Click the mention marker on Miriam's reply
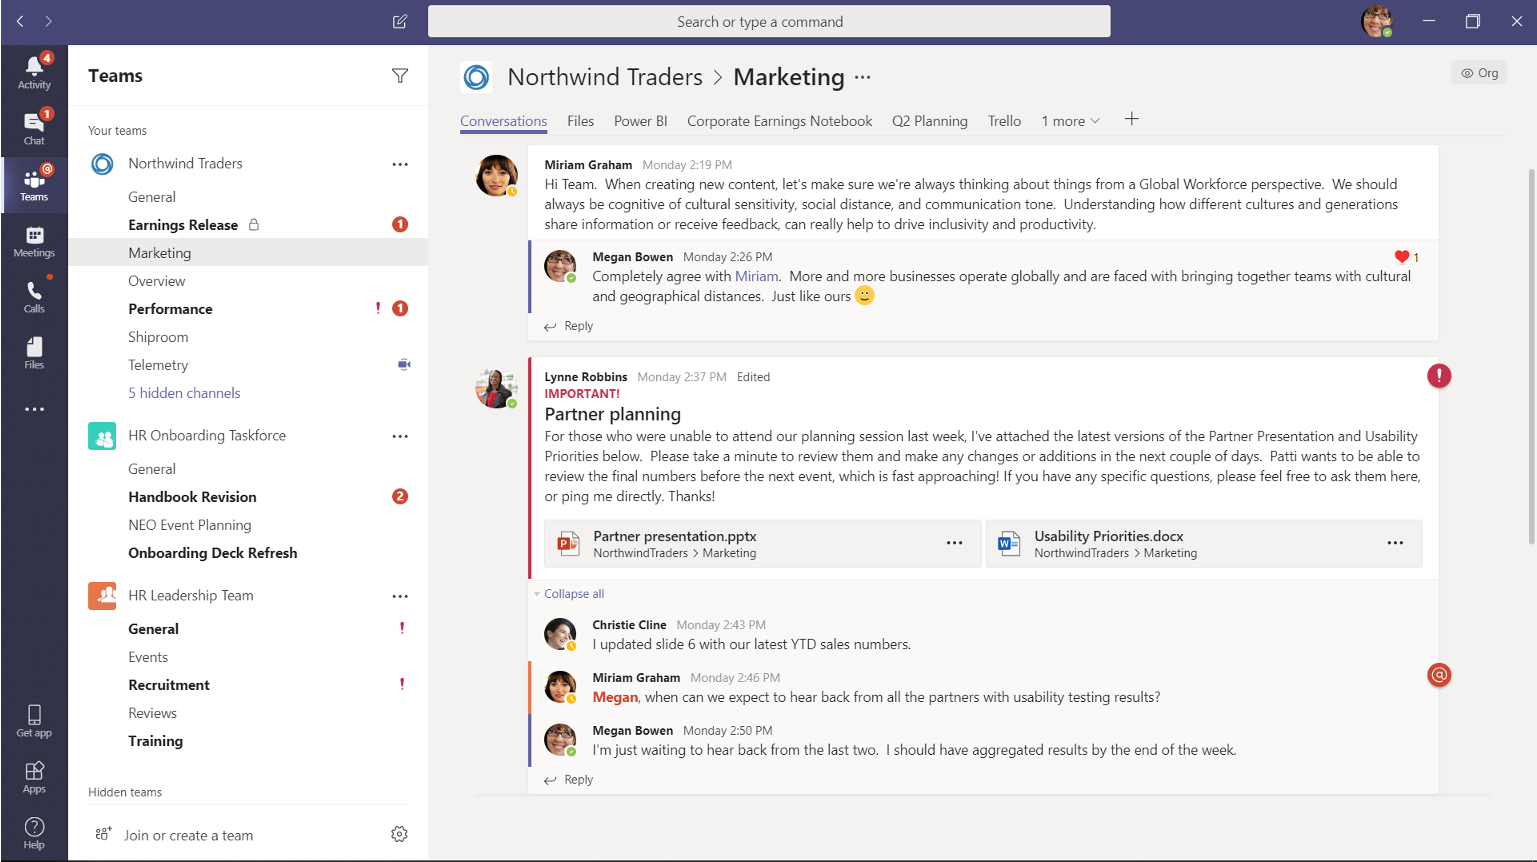 [1439, 675]
